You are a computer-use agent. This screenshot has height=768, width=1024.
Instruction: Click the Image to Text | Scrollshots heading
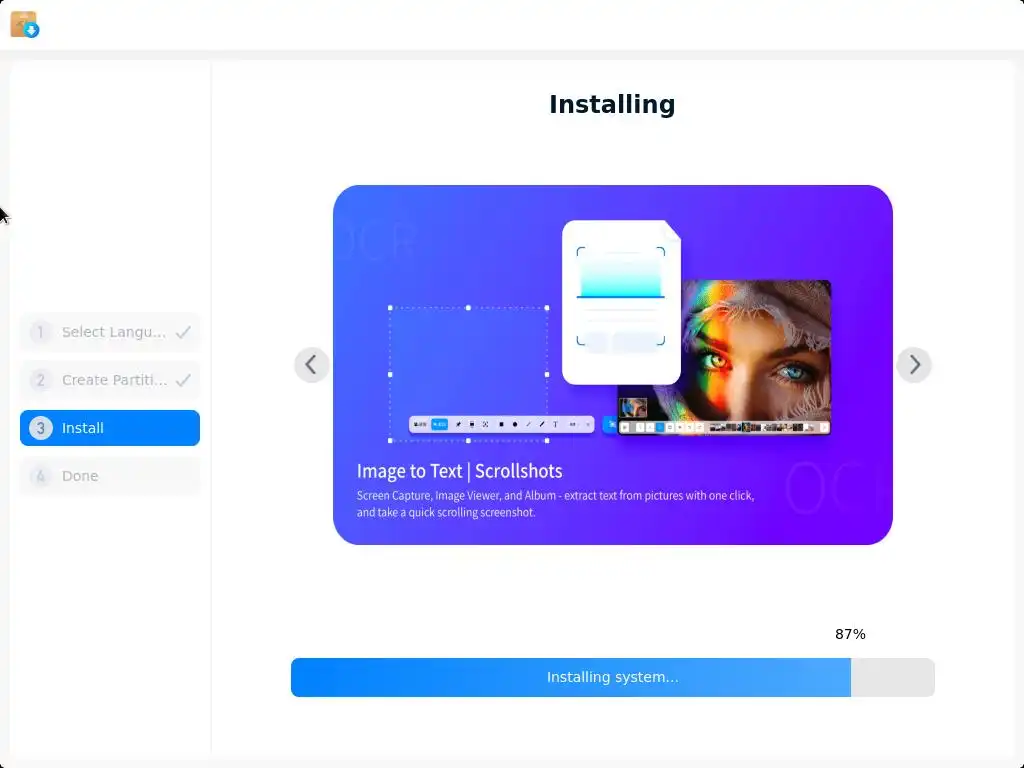(x=459, y=471)
